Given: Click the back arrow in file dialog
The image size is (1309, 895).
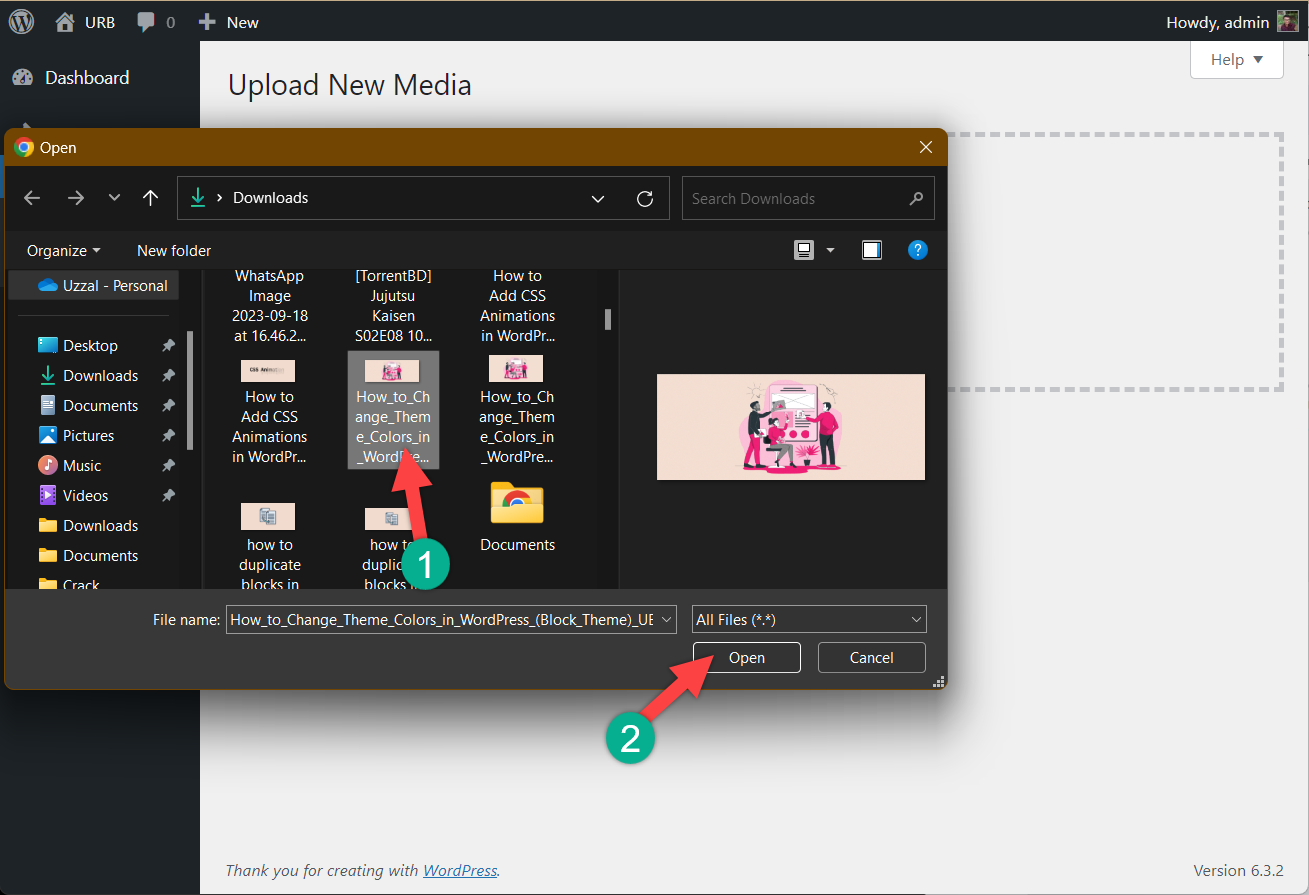Looking at the screenshot, I should (x=32, y=198).
